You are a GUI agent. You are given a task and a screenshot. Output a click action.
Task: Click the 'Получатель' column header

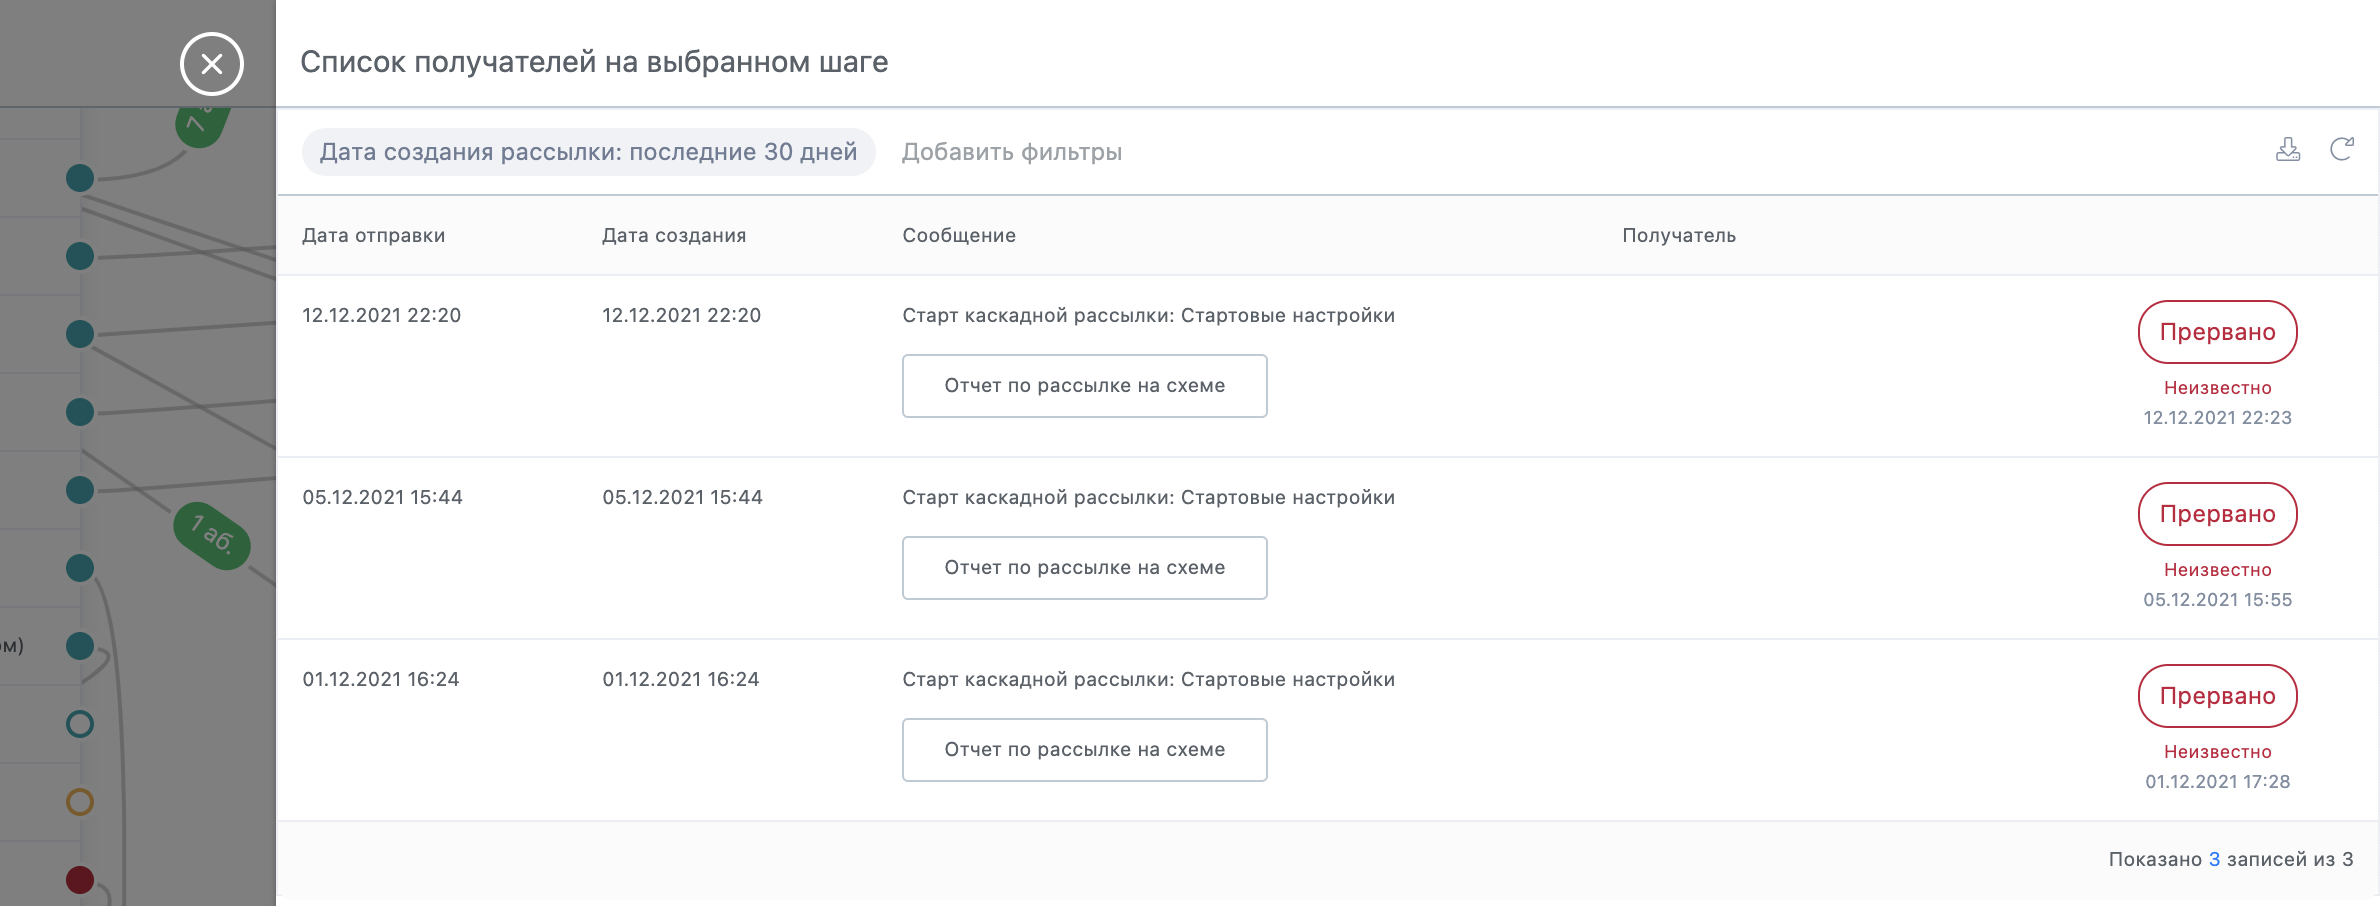(x=1678, y=236)
